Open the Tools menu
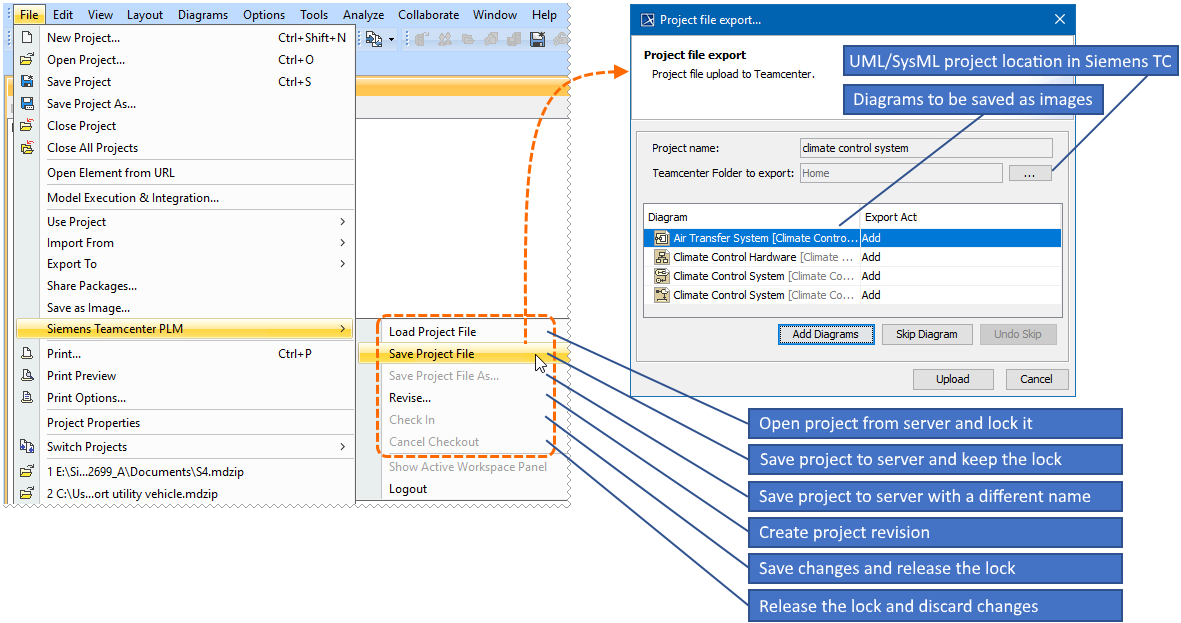The height and width of the screenshot is (623, 1181). (x=313, y=14)
